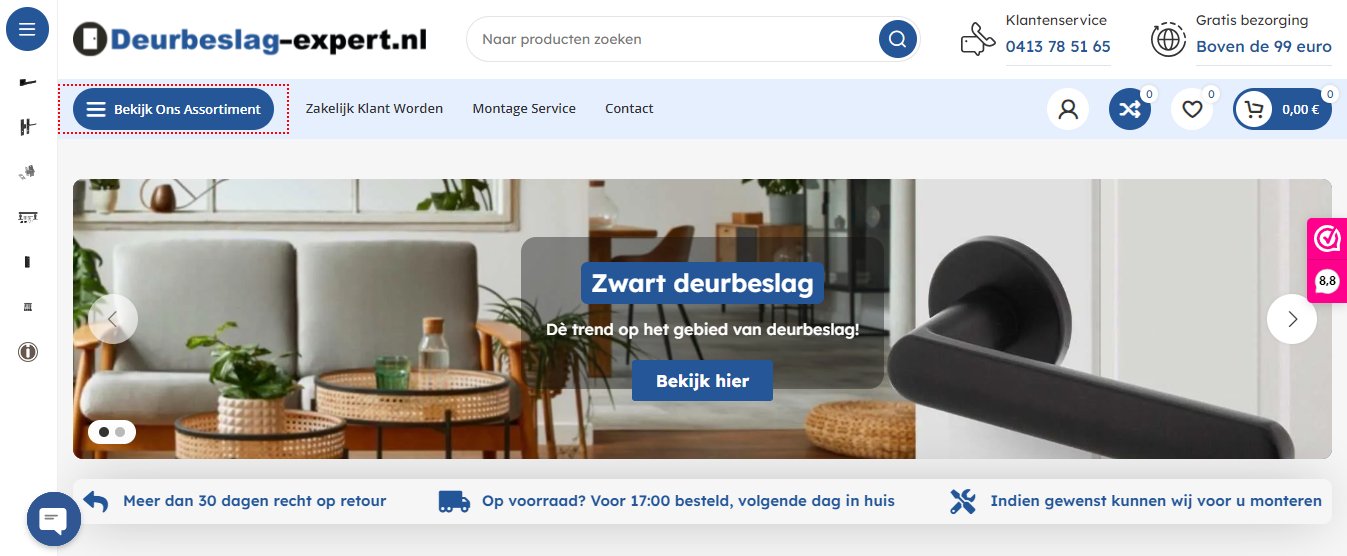Open the chat bubble widget
This screenshot has width=1347, height=556.
coord(53,519)
